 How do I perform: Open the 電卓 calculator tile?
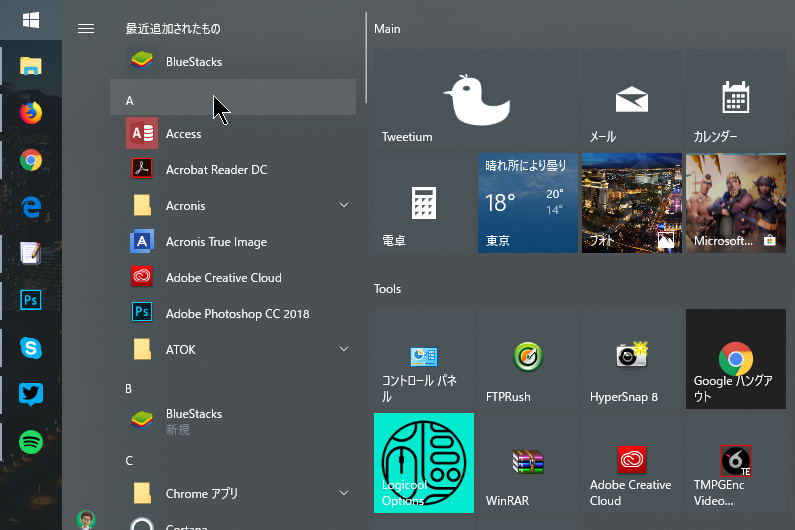click(x=424, y=203)
